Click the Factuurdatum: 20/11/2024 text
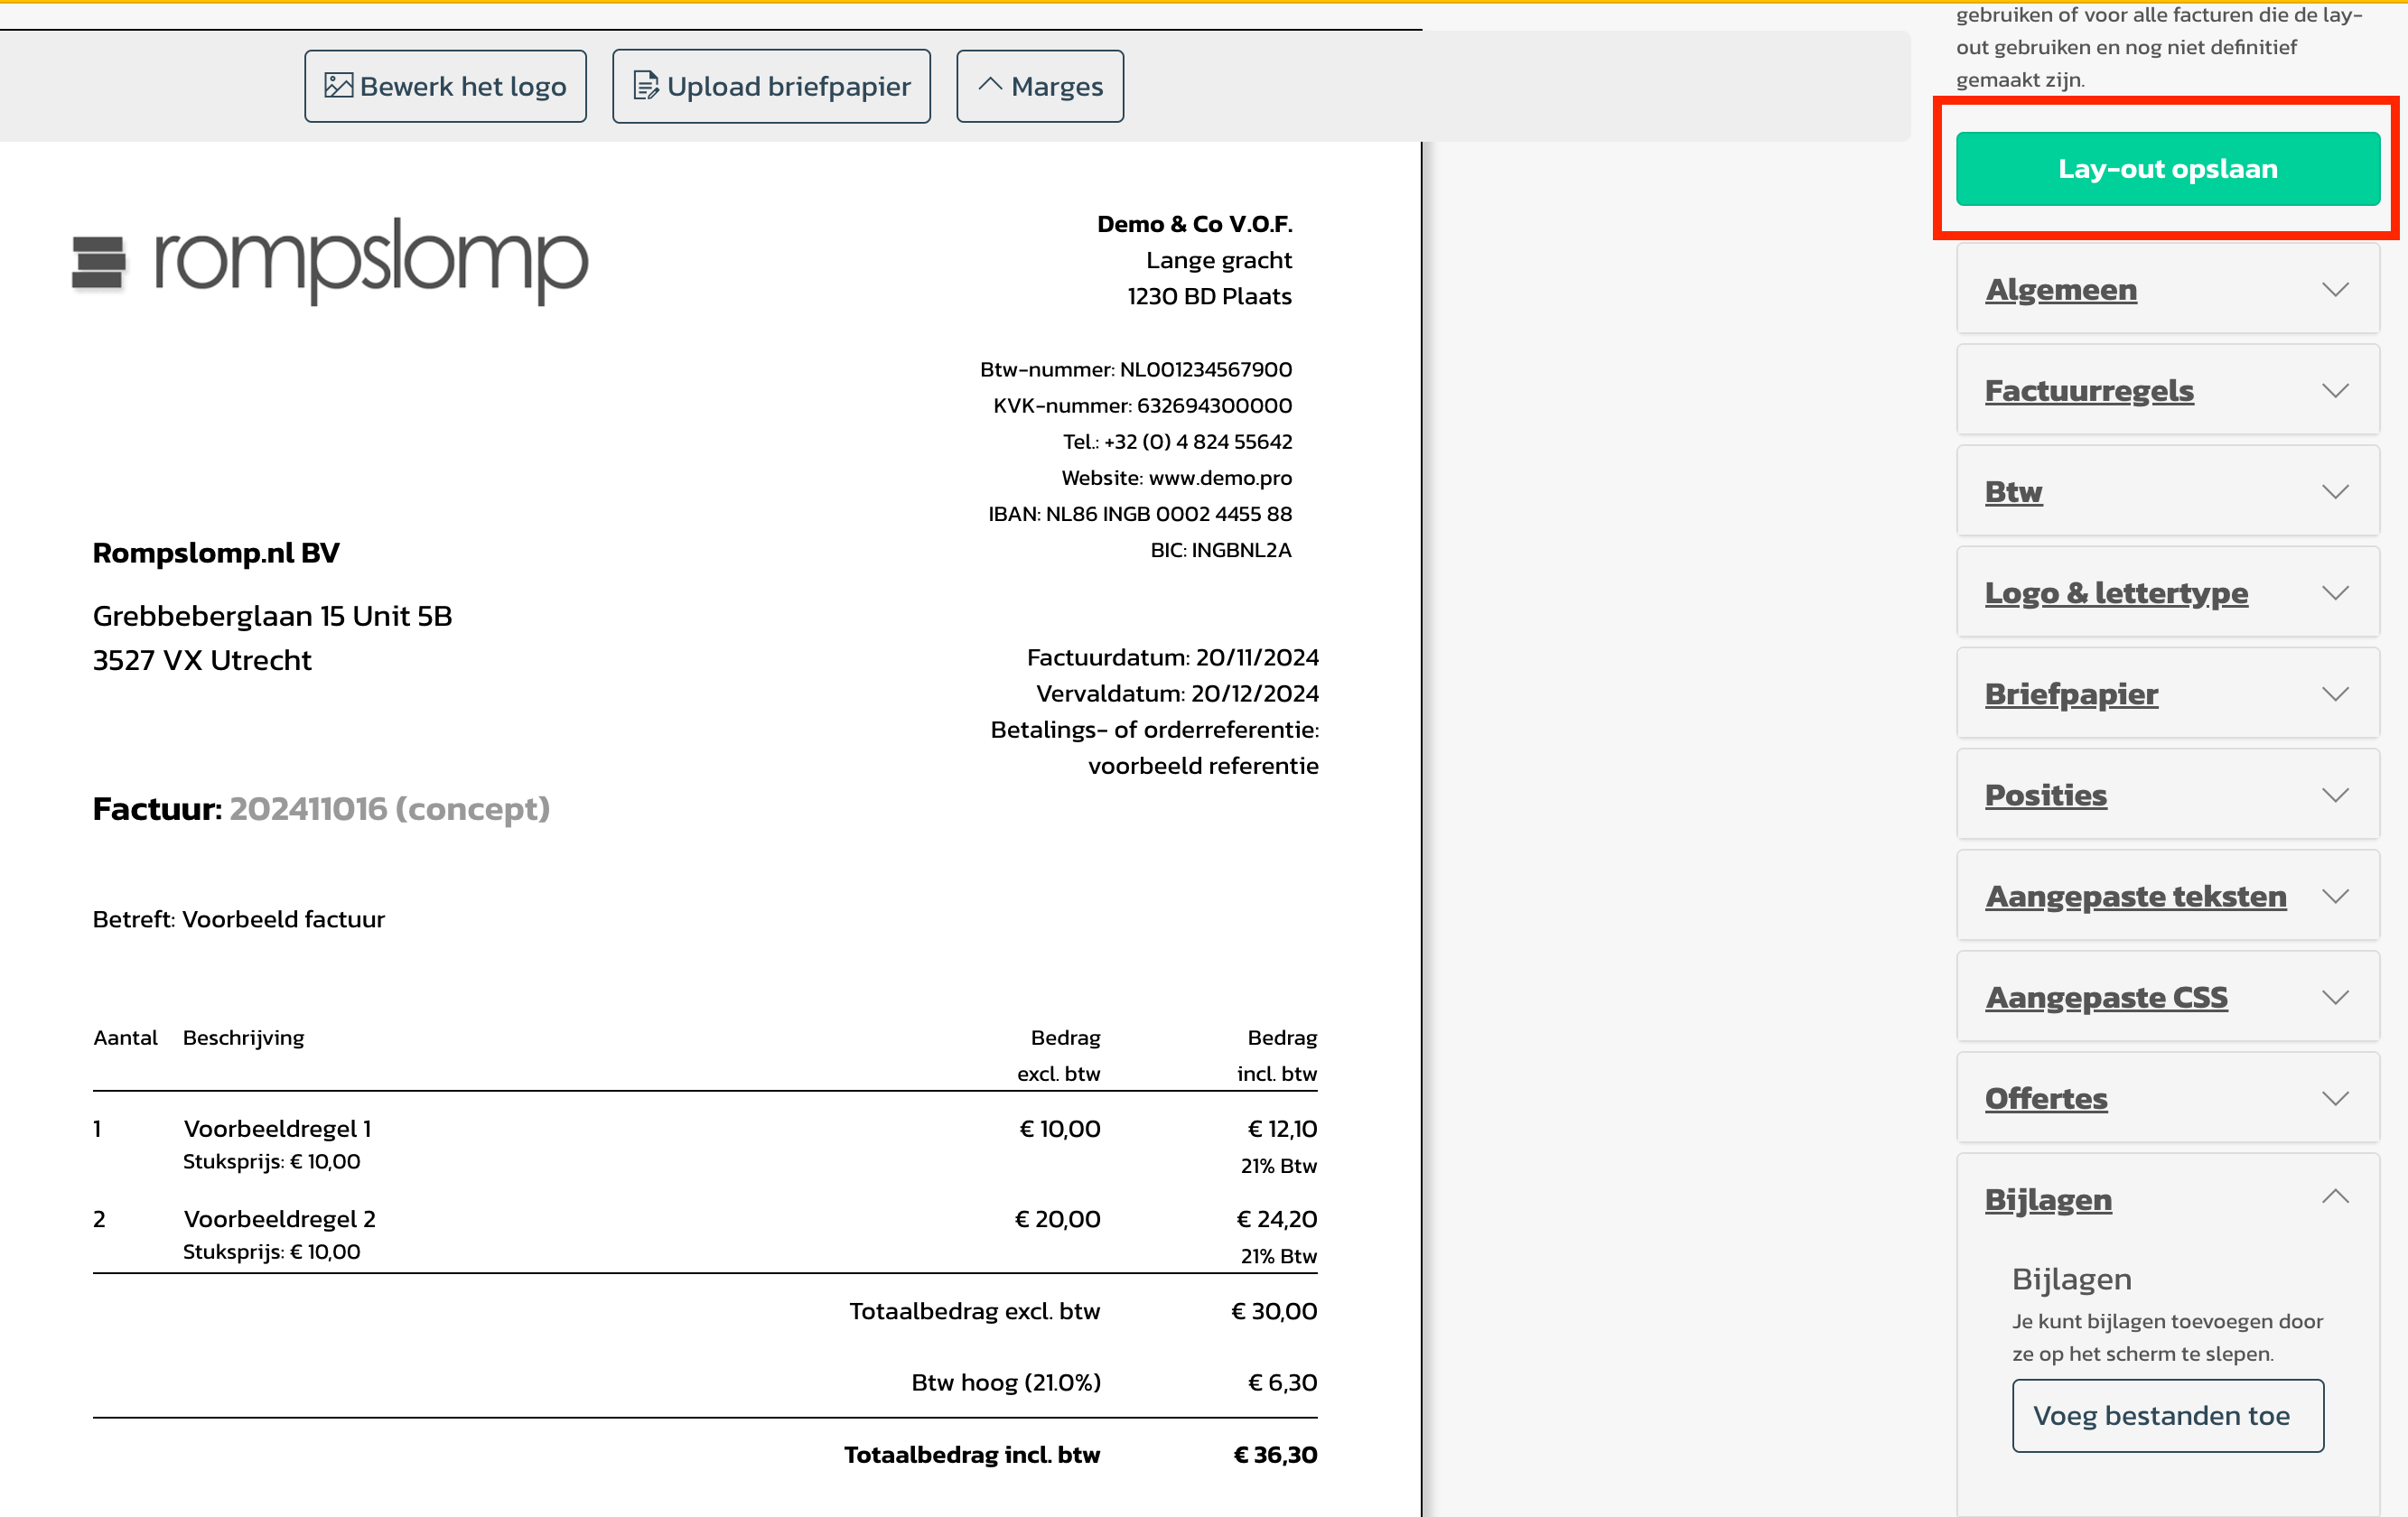2408x1517 pixels. point(1172,657)
